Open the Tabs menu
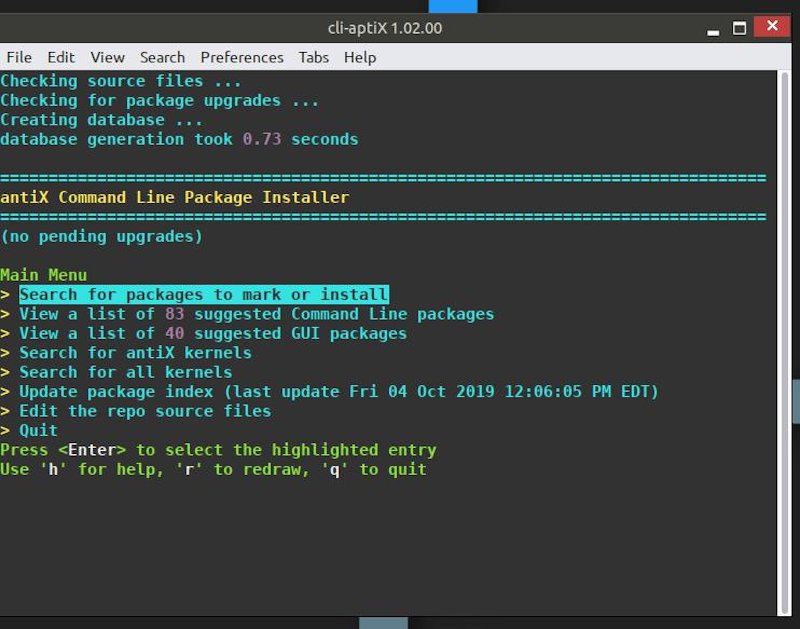 314,57
